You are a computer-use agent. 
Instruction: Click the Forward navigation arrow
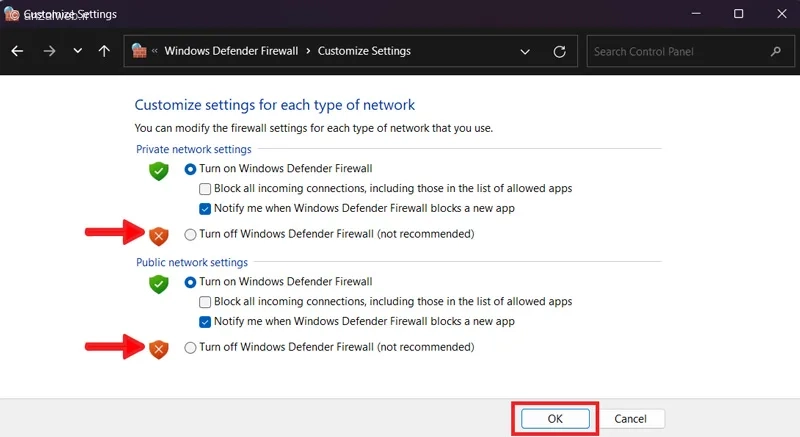(49, 51)
